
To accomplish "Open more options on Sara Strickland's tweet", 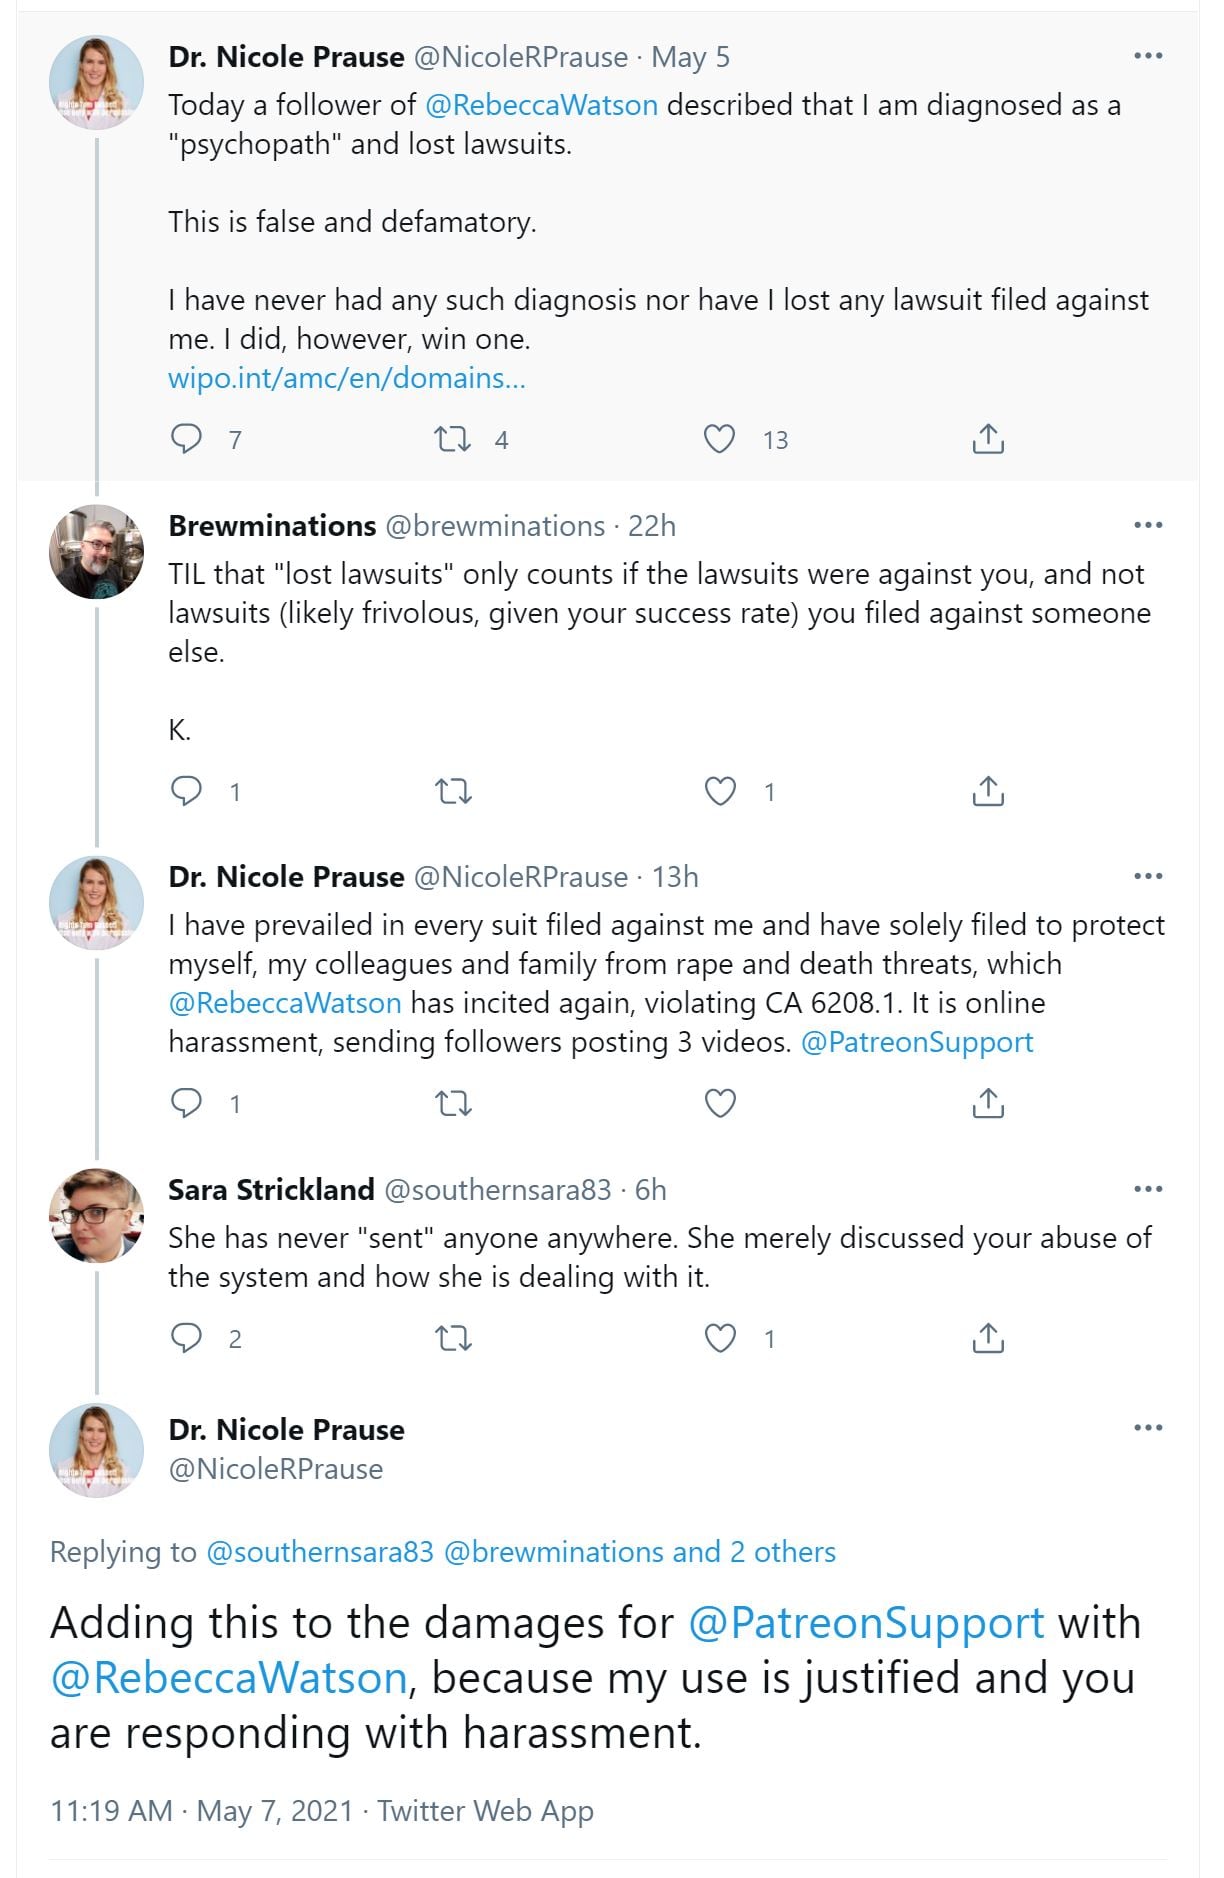I will click(x=1148, y=1189).
